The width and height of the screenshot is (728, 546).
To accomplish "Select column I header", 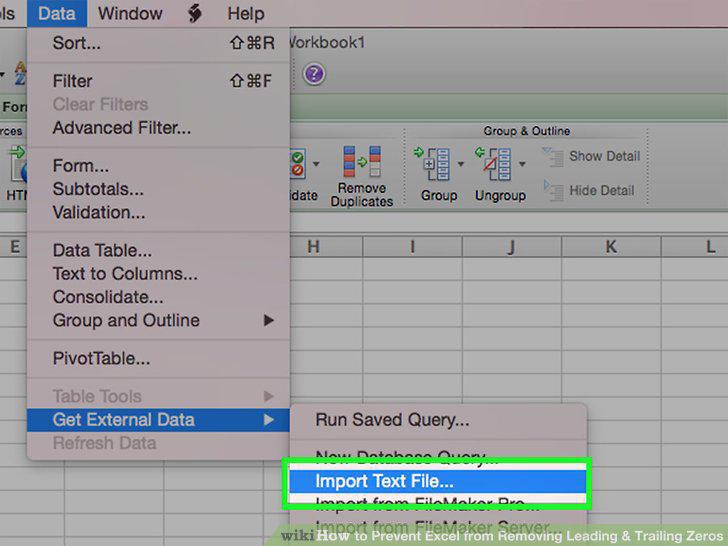I will pyautogui.click(x=413, y=247).
